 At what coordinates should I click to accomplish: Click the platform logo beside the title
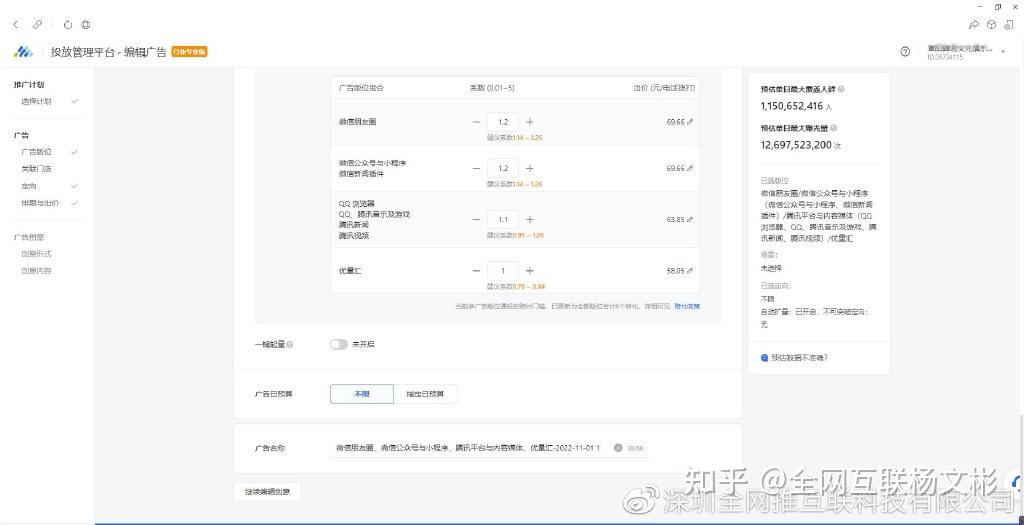(x=24, y=52)
